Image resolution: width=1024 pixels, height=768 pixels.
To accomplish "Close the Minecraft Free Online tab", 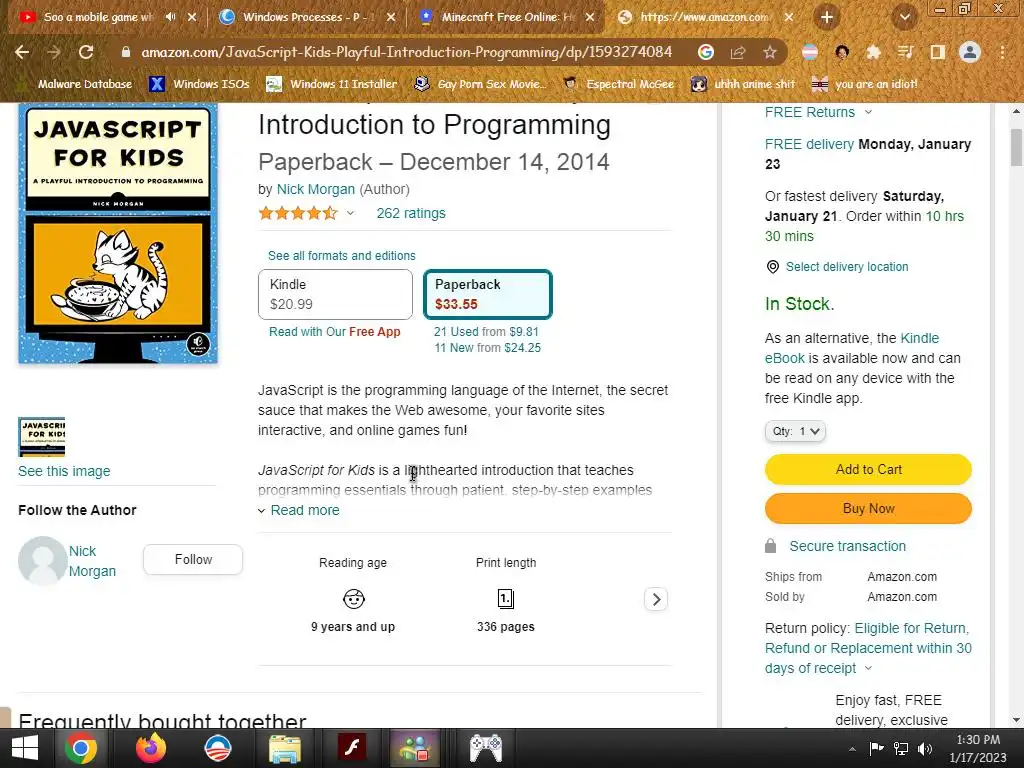I will (x=590, y=17).
